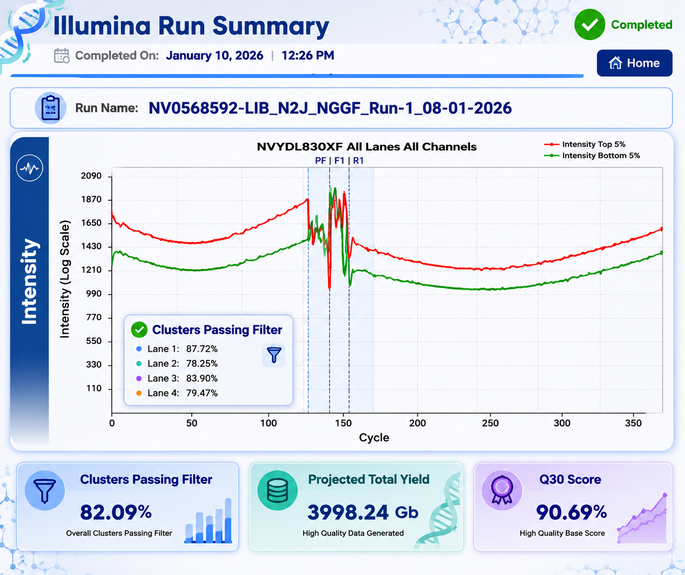Image resolution: width=685 pixels, height=575 pixels.
Task: Click the calendar icon beside Completed On
Action: (62, 56)
